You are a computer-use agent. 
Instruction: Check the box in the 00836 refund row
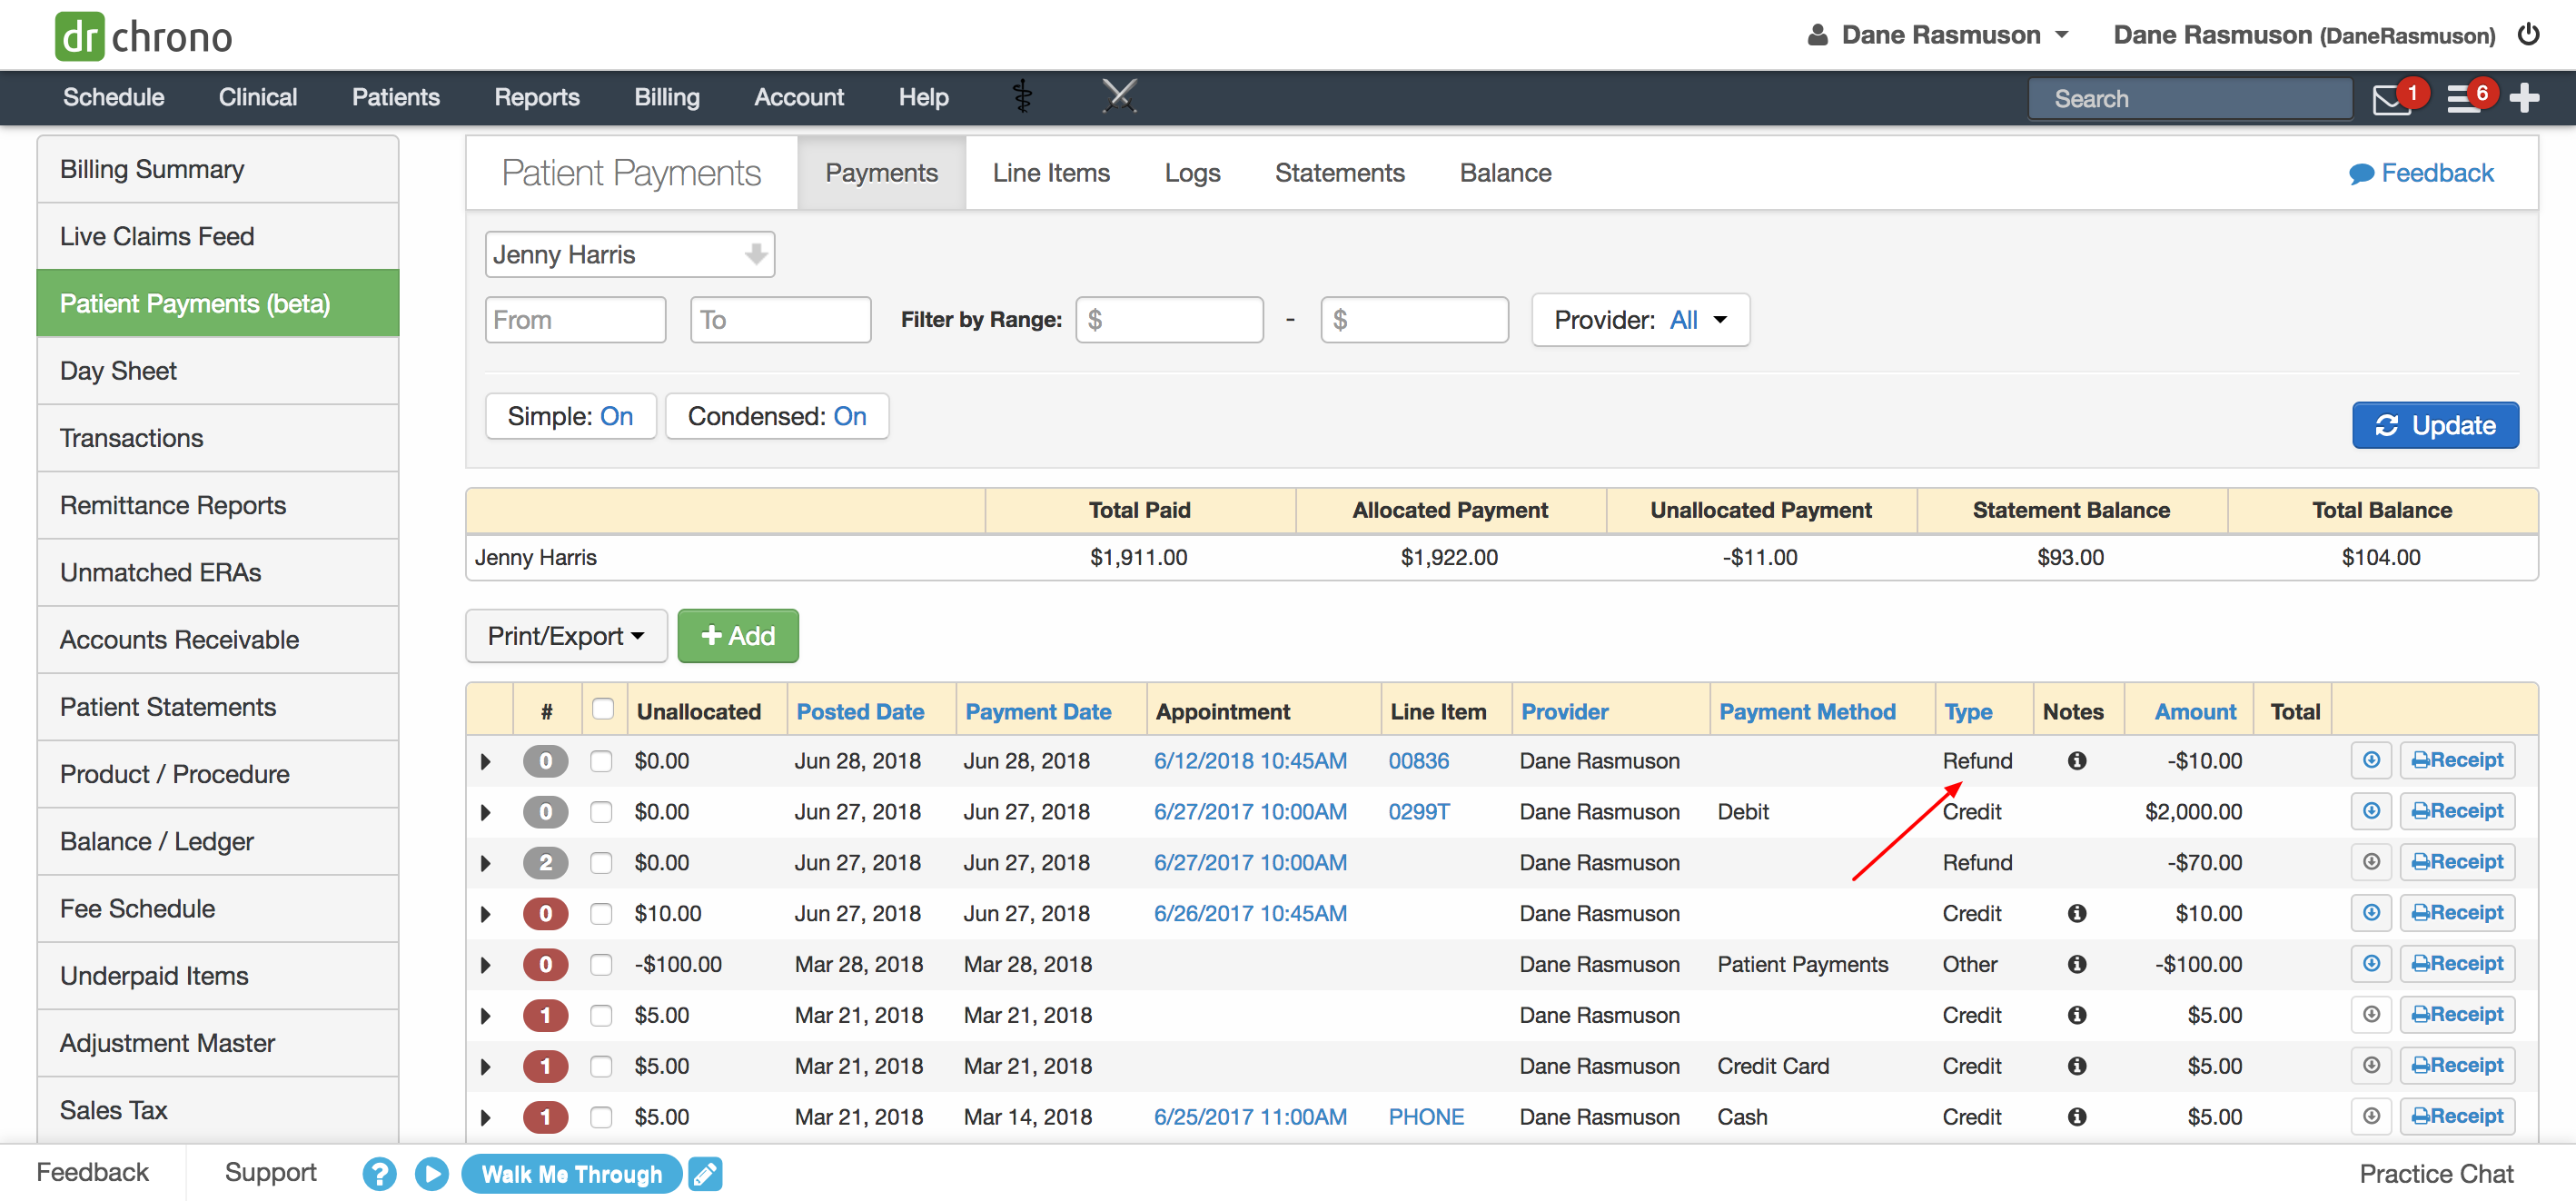(x=601, y=761)
